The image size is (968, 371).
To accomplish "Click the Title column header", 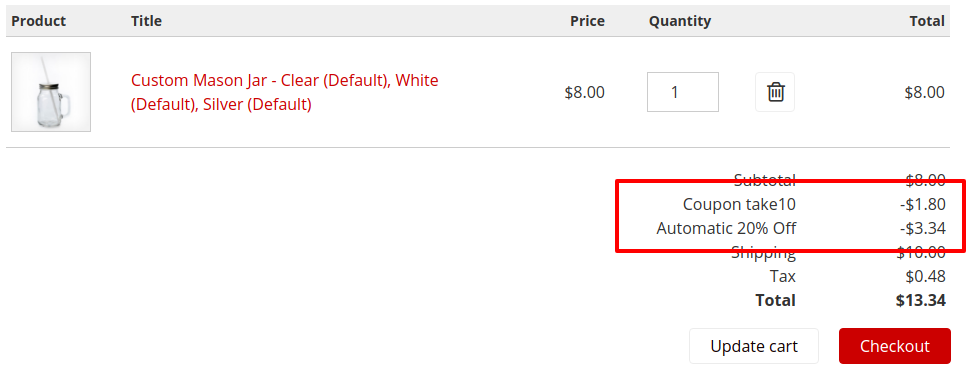I will click(x=146, y=21).
